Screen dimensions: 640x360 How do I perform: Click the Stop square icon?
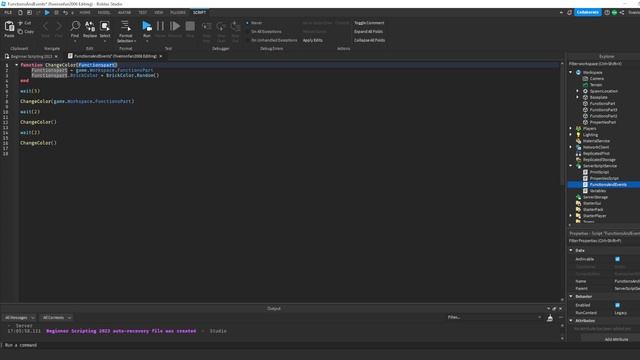tap(190, 27)
